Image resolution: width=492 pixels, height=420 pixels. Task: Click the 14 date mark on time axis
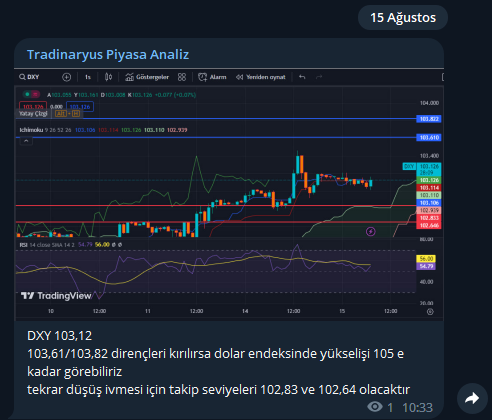[x=245, y=311]
